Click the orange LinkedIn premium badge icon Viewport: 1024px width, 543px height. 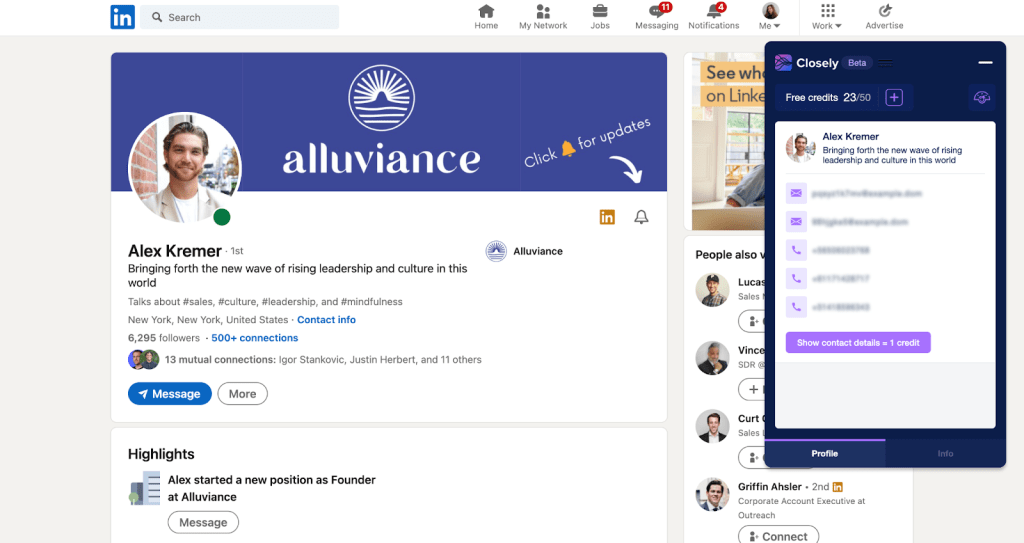tap(607, 217)
